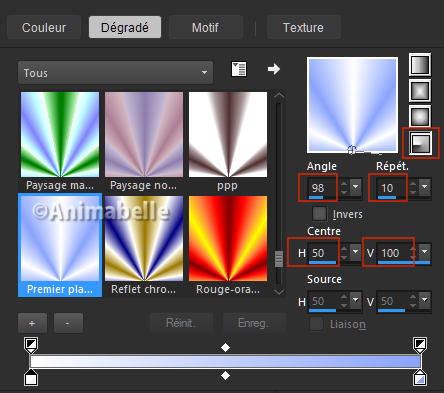444x393 pixels.
Task: Select the Premier pla... gradient thumbnail
Action: (x=60, y=238)
